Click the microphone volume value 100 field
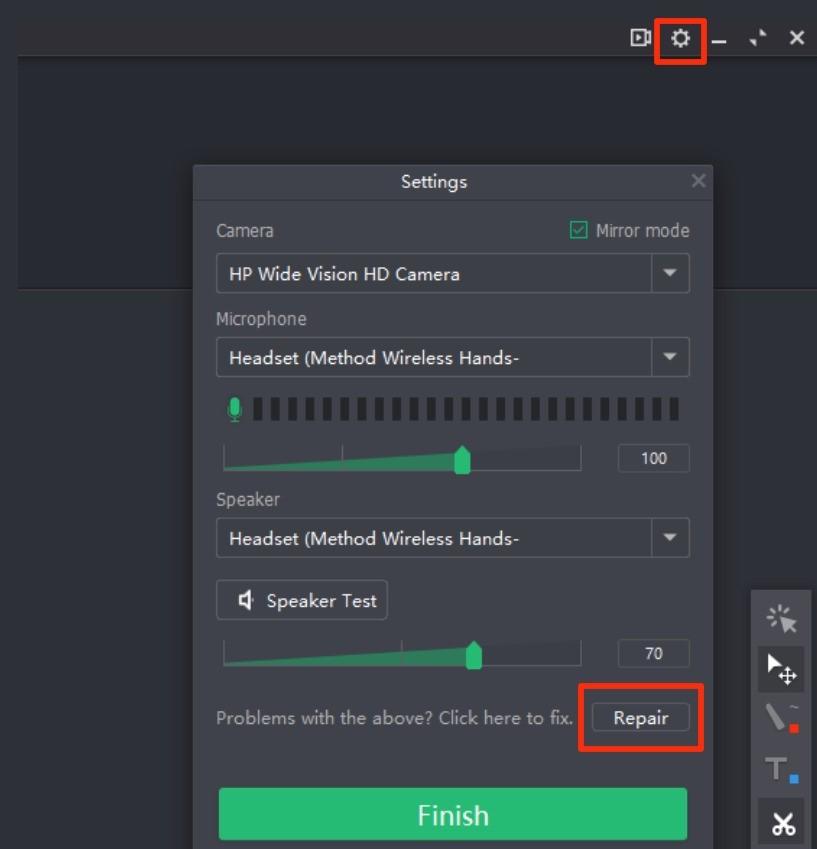Image resolution: width=817 pixels, height=849 pixels. [653, 458]
